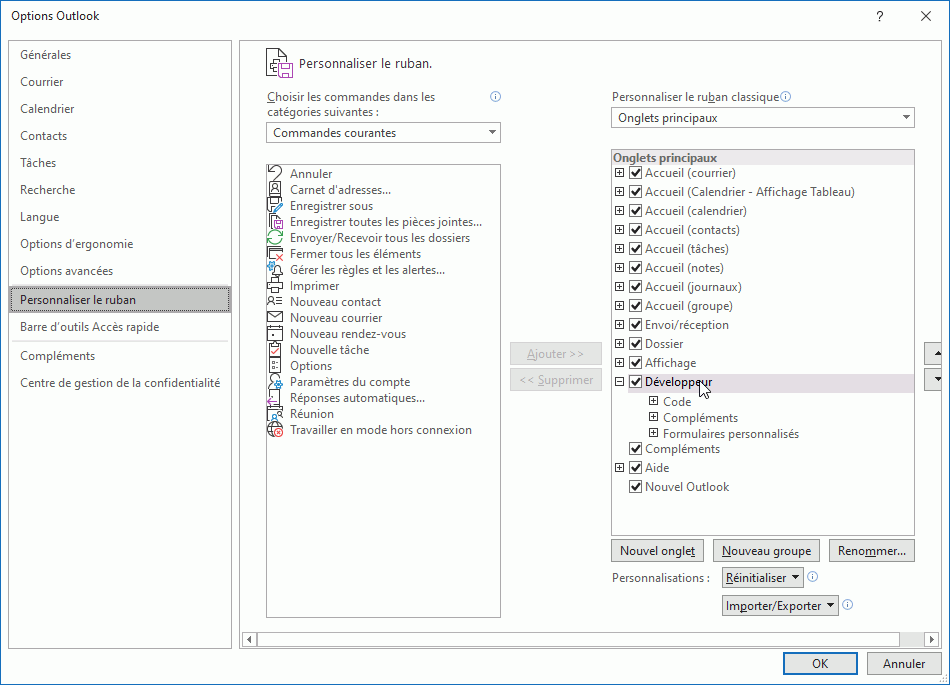This screenshot has width=950, height=685.
Task: Choose the Options command icon
Action: (x=275, y=366)
